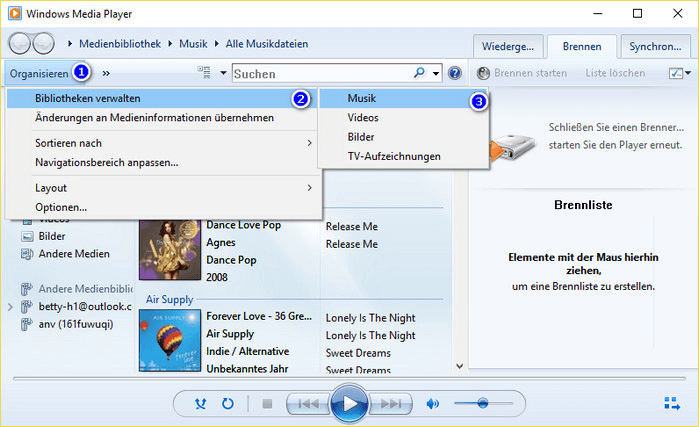Open the Sortieren nach submenu
This screenshot has width=699, height=427.
(x=162, y=143)
